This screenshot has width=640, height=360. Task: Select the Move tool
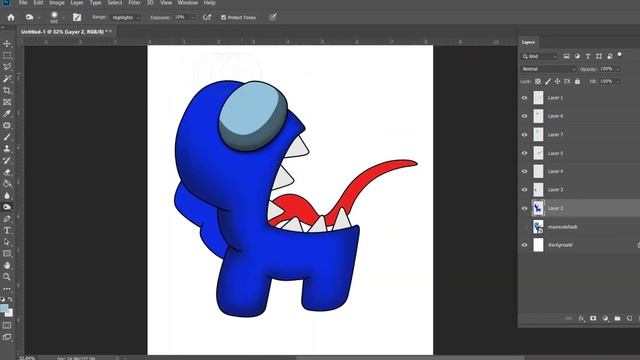click(7, 44)
